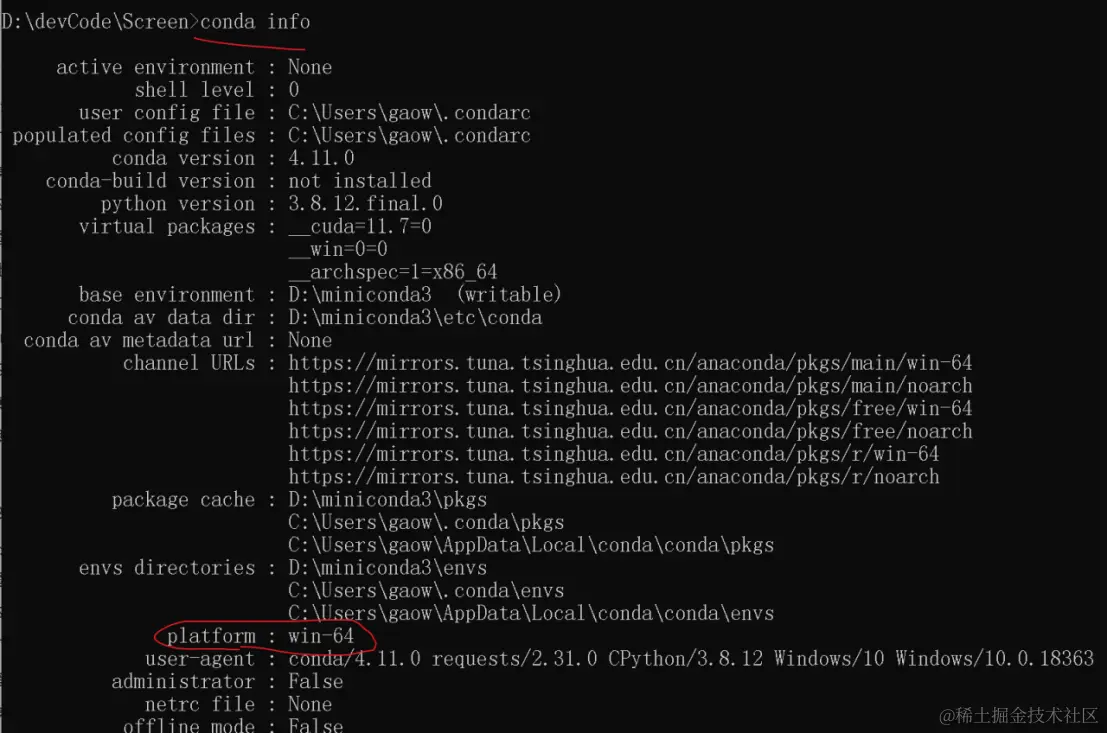Open the pkgs/free/noarch mirror URL
1107x734 pixels.
point(630,431)
